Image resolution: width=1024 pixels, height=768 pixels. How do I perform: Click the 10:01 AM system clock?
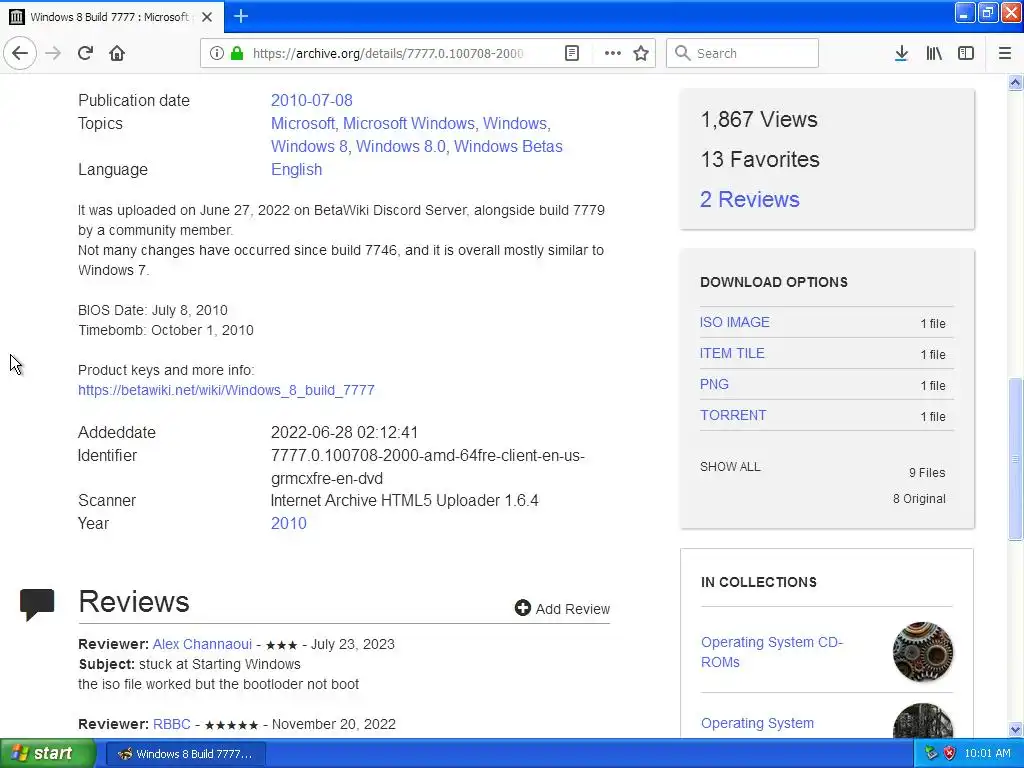point(987,754)
